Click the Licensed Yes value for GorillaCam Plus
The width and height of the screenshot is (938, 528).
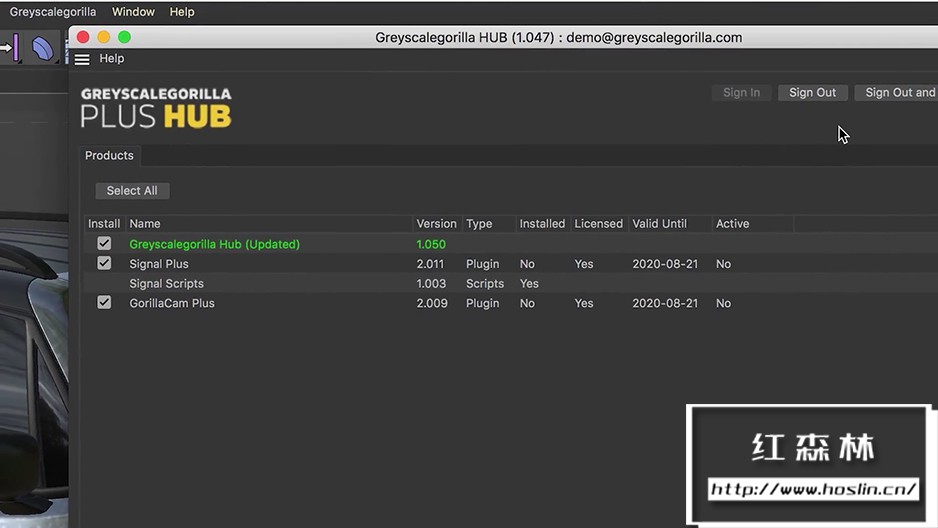tap(584, 303)
